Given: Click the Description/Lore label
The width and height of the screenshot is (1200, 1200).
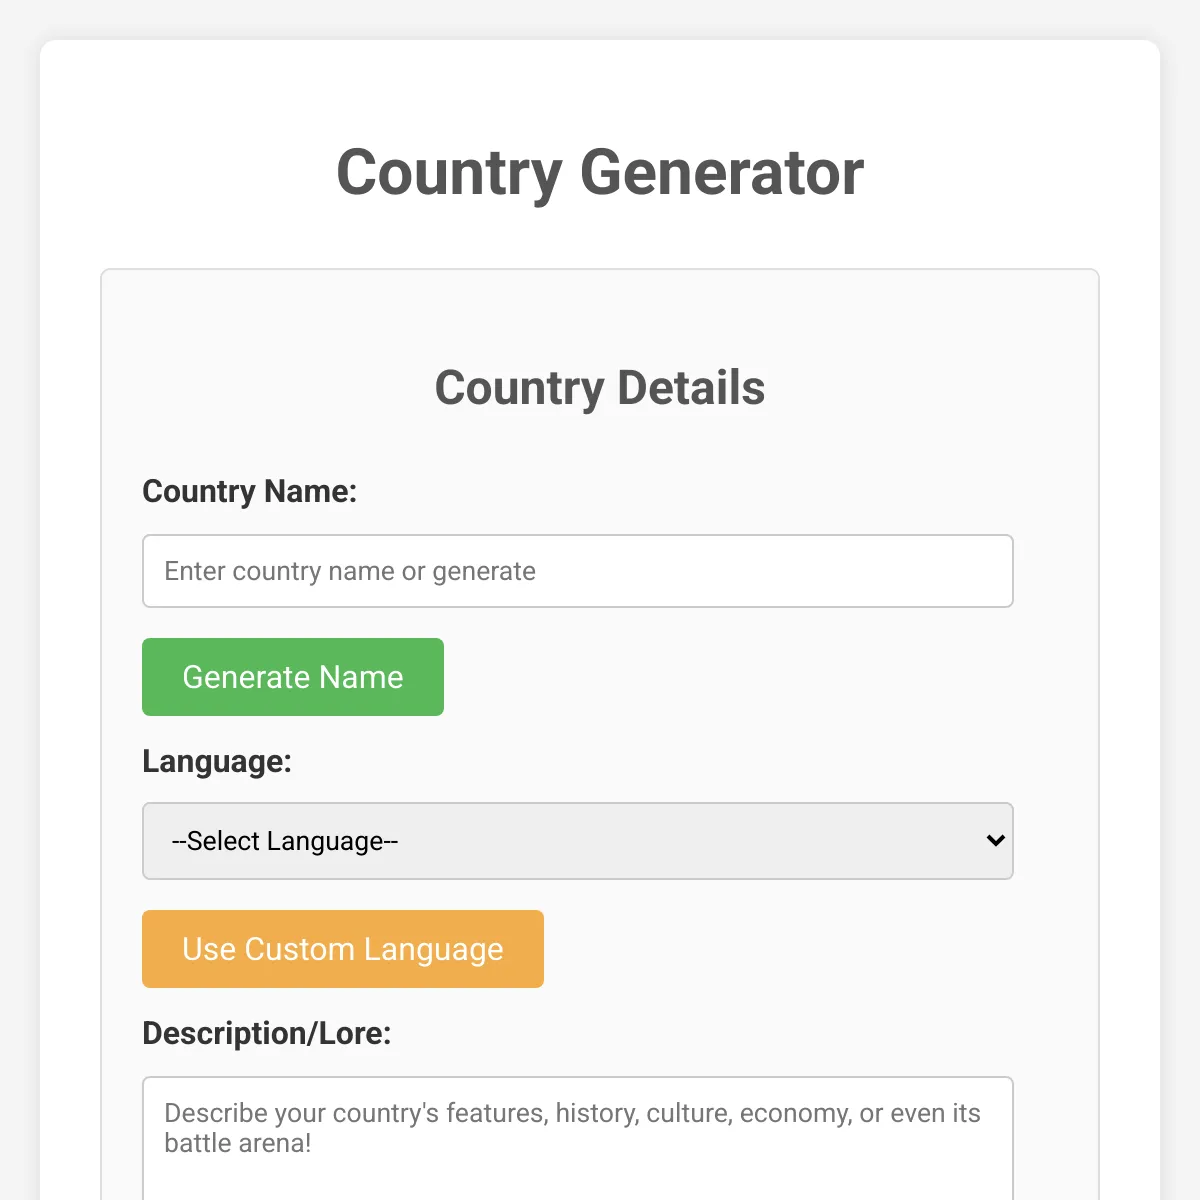Looking at the screenshot, I should [266, 1033].
